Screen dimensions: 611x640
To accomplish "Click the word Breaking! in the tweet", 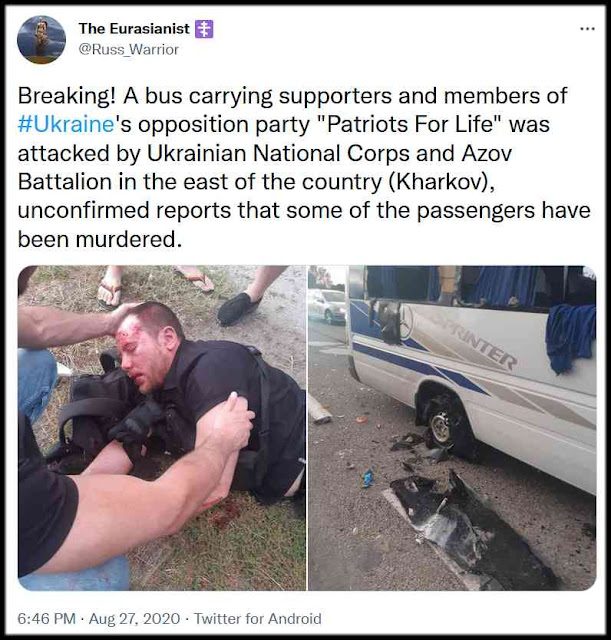I will tap(67, 96).
